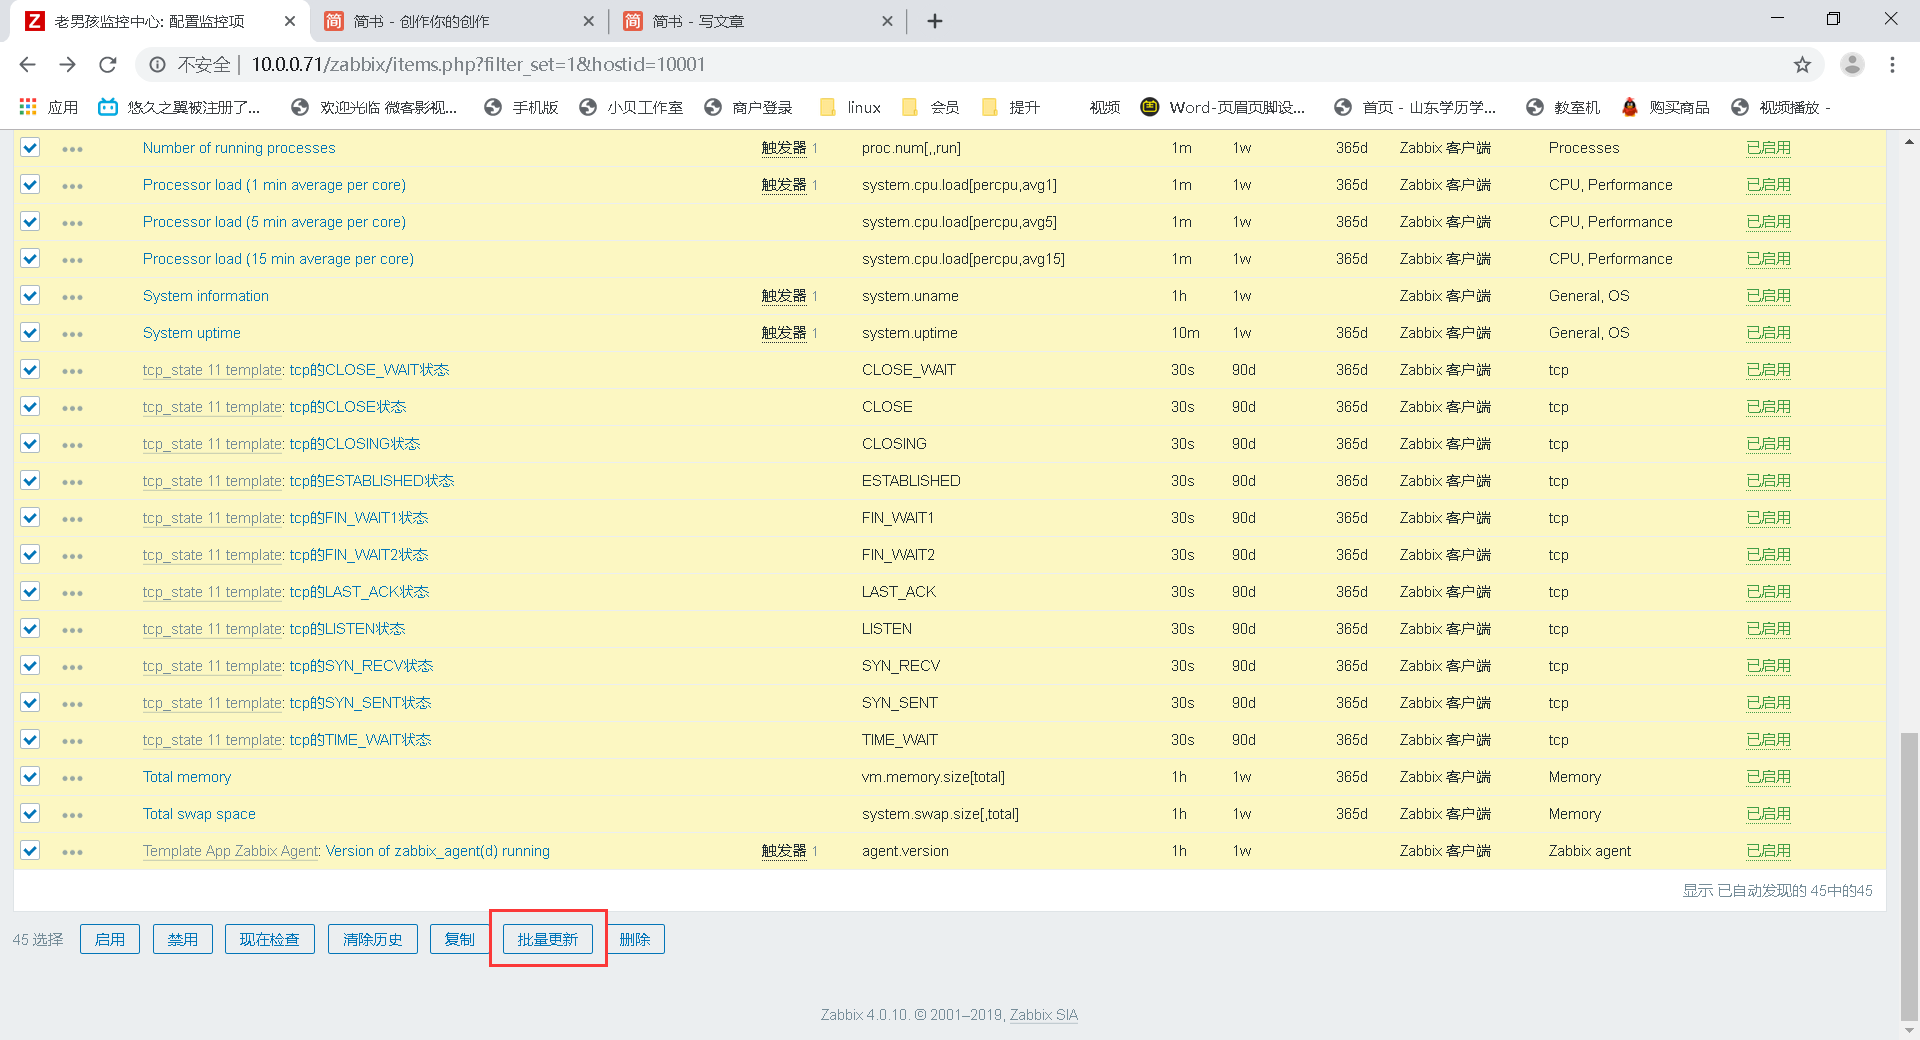
Task: Close the Zabbix 配置监控项 tab
Action: (x=290, y=21)
